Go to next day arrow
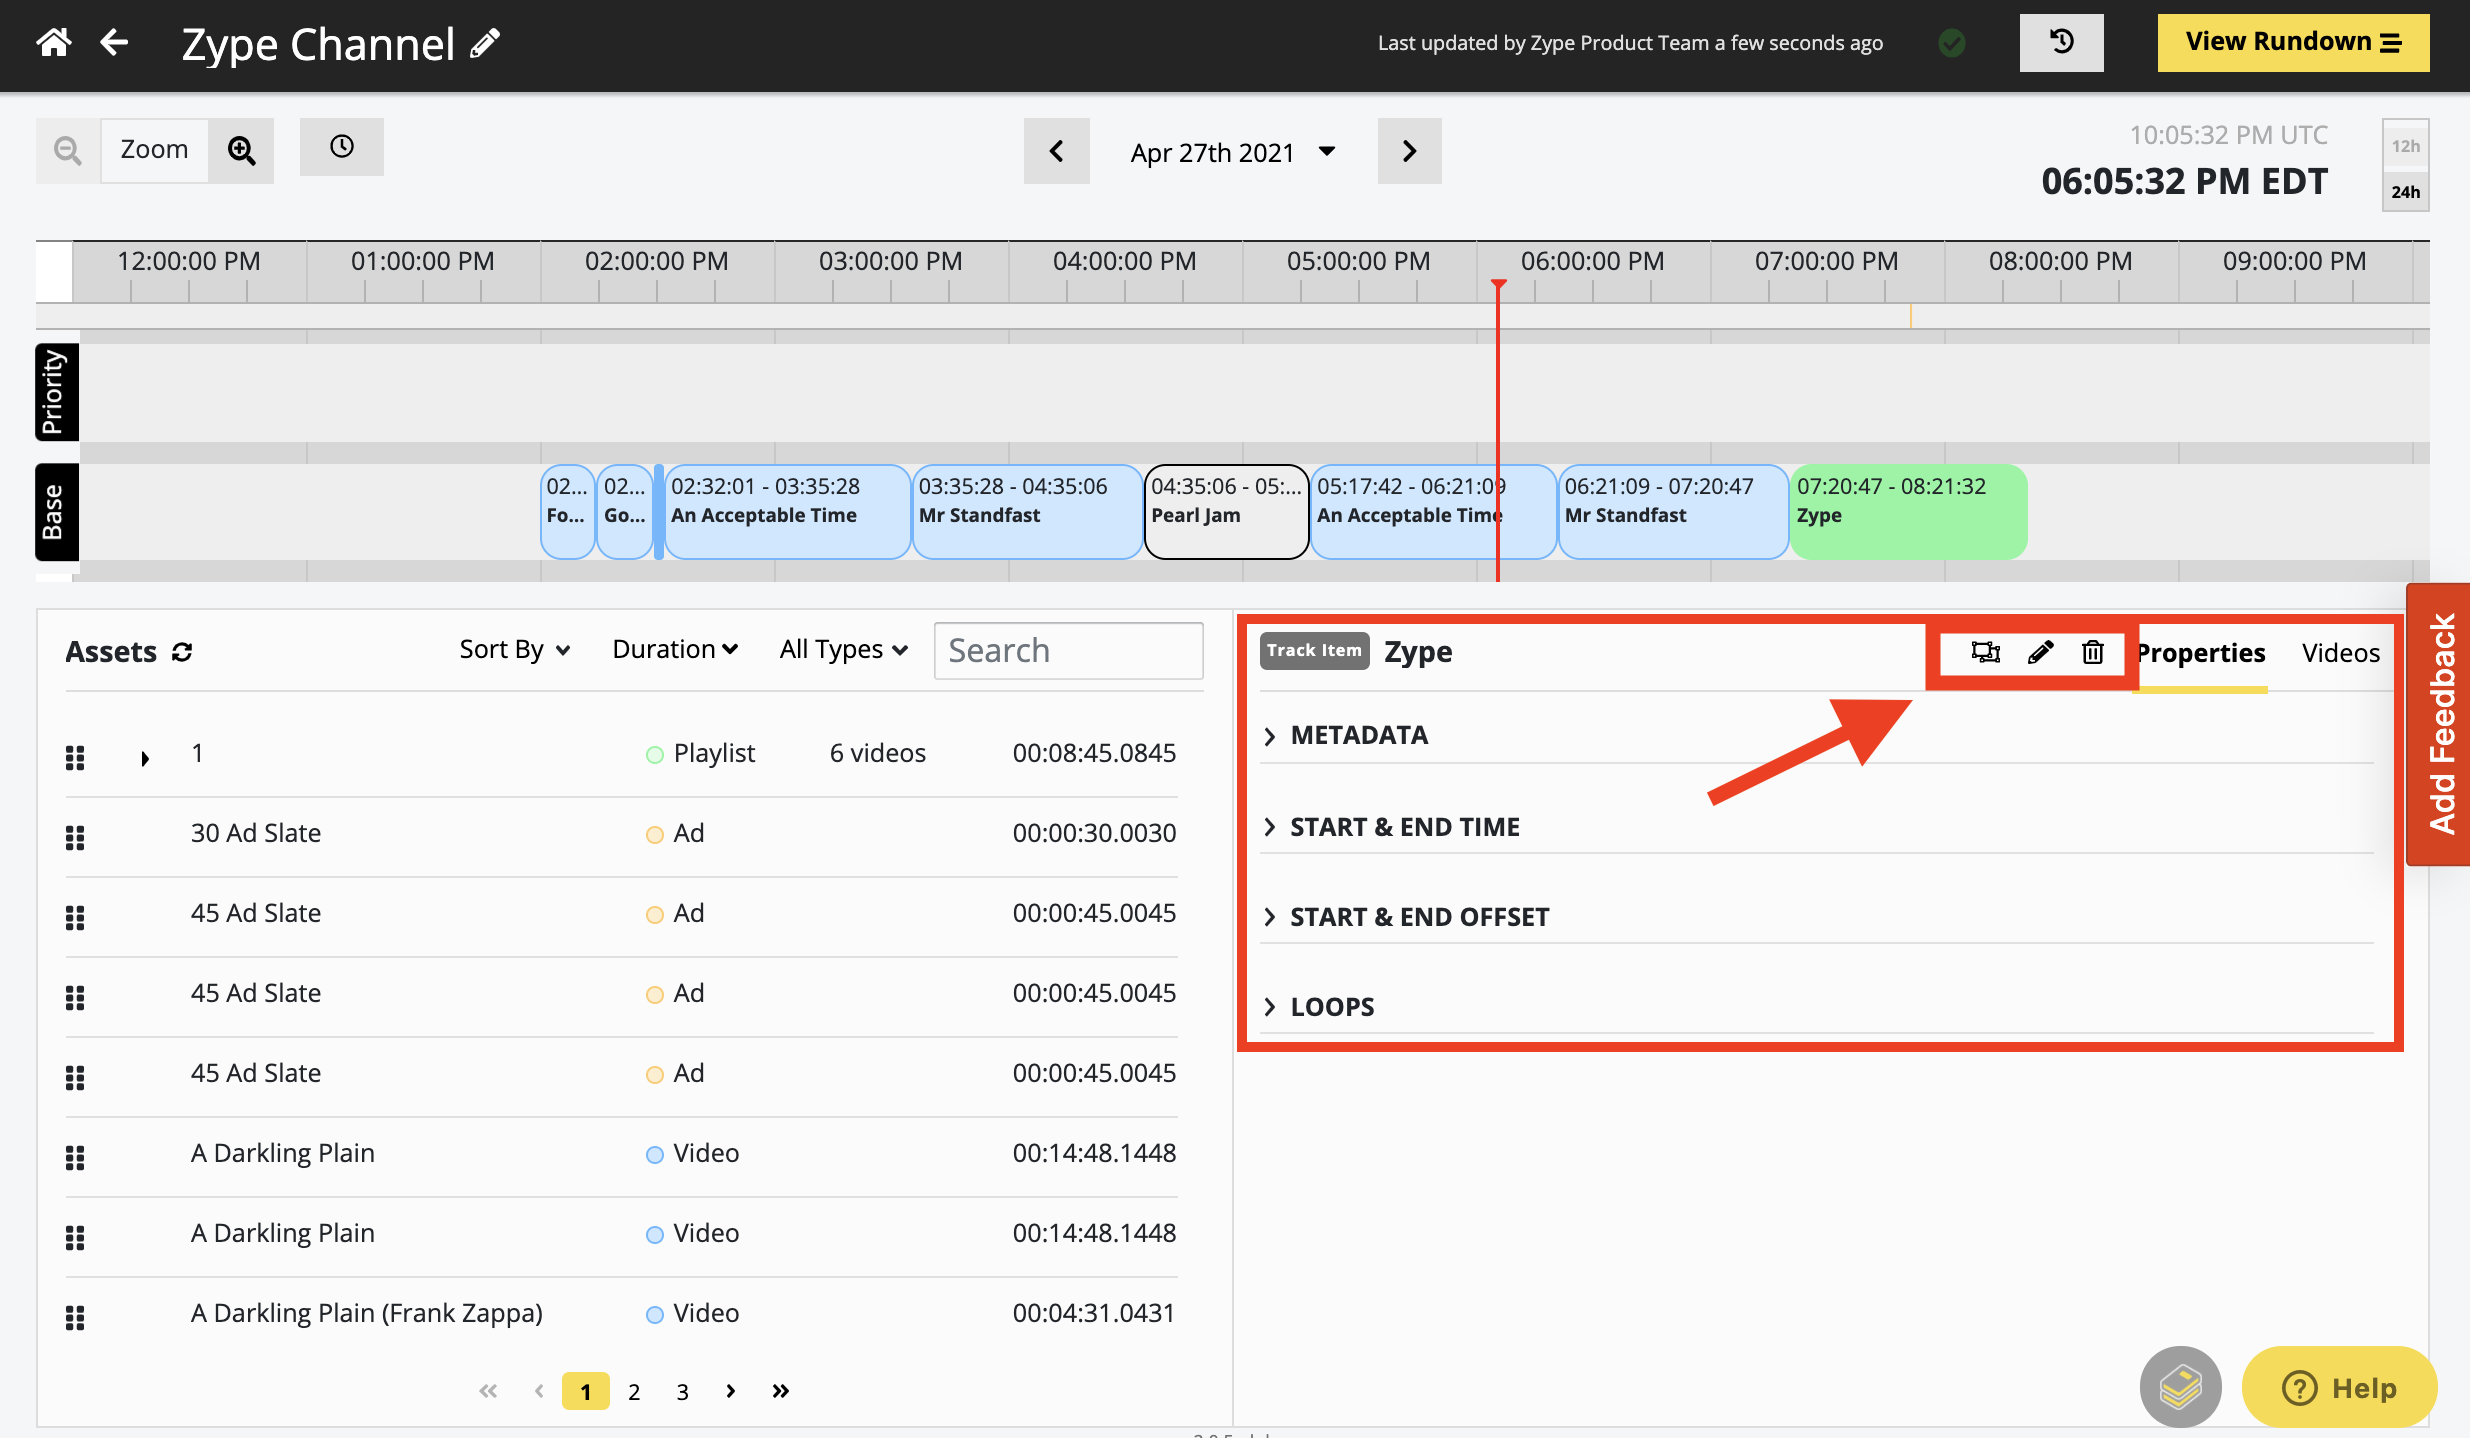The width and height of the screenshot is (2470, 1438). 1409,151
